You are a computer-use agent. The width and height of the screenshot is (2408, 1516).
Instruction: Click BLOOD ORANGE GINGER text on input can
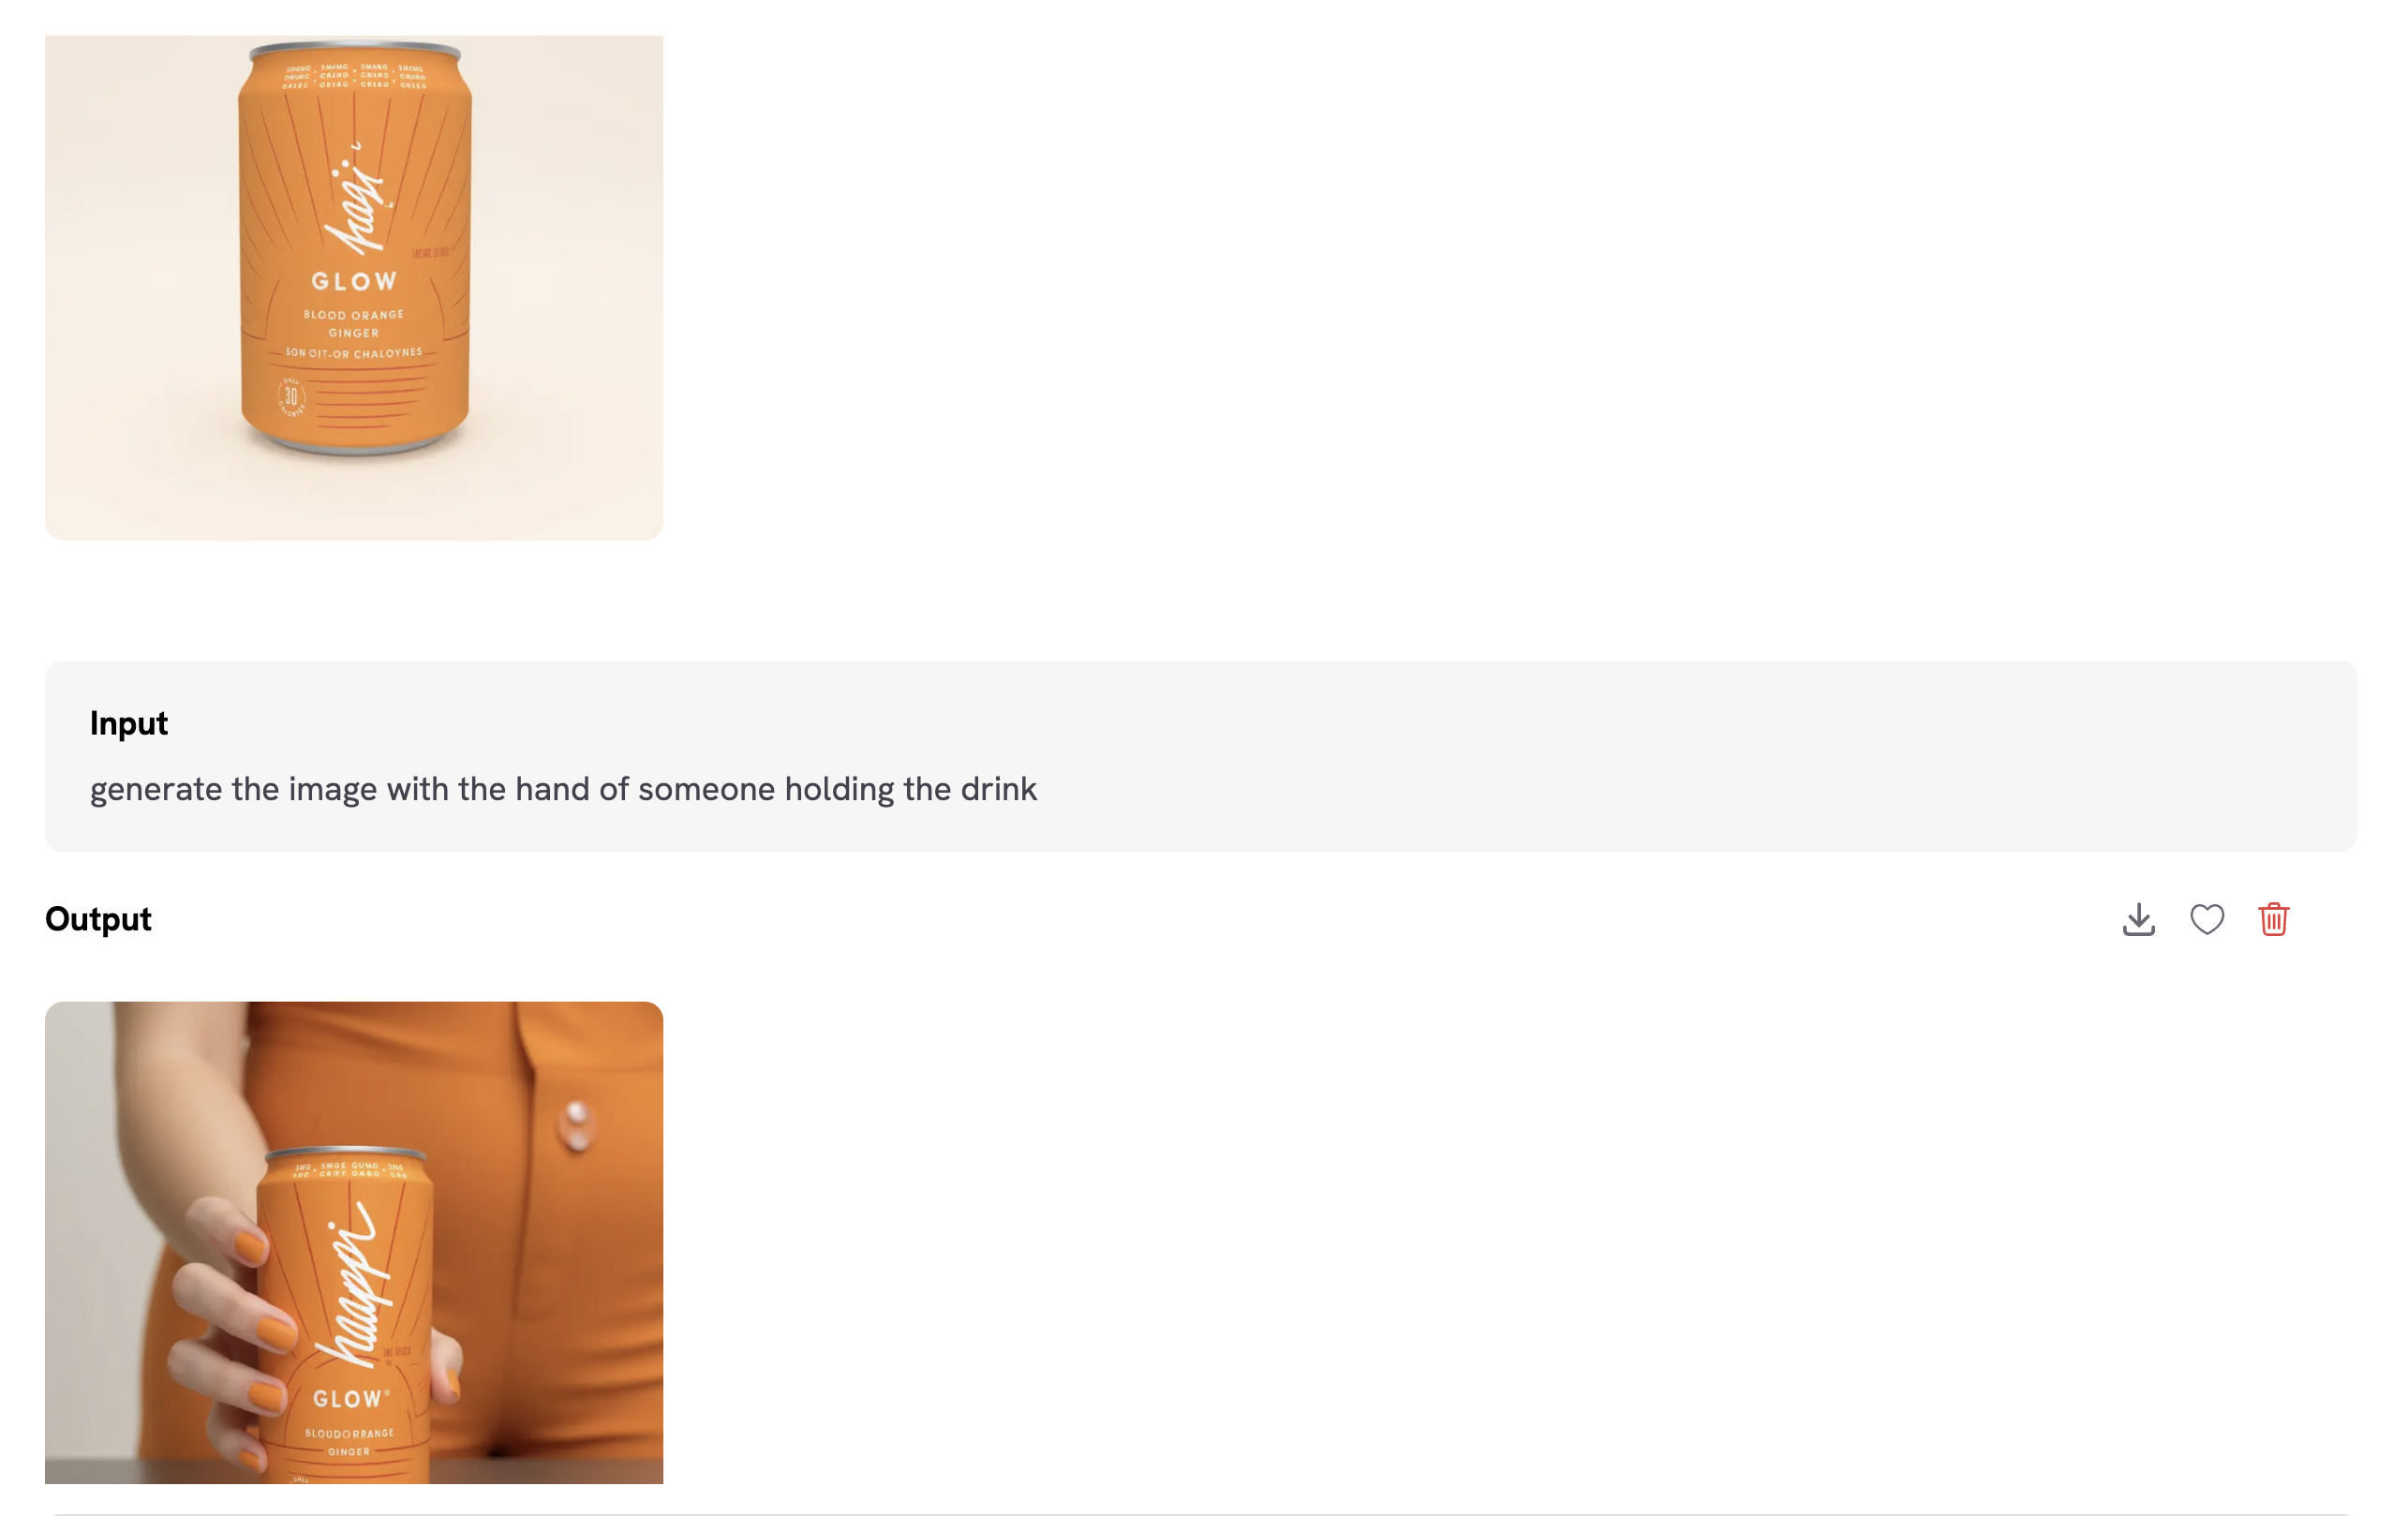(x=354, y=324)
